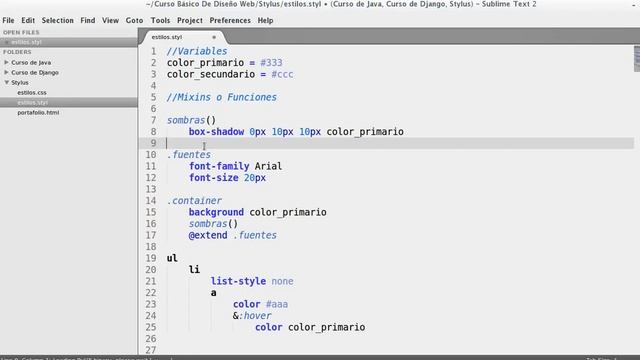Expand the Curso de Django folder
The image size is (640, 360).
point(6,72)
